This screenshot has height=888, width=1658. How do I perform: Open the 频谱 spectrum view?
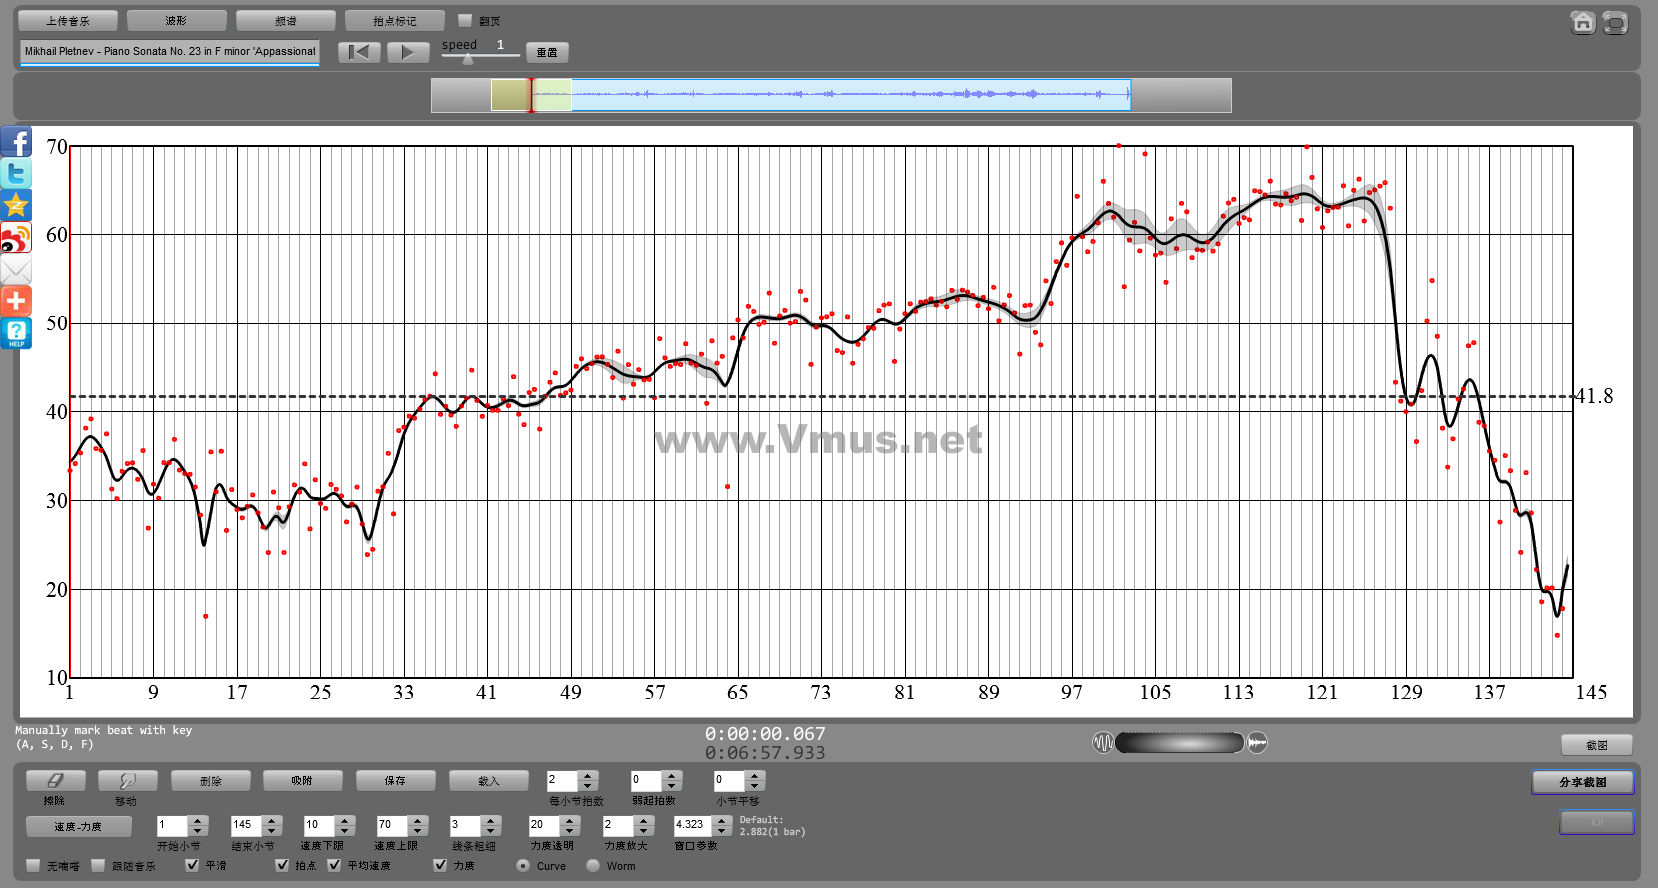[x=285, y=20]
